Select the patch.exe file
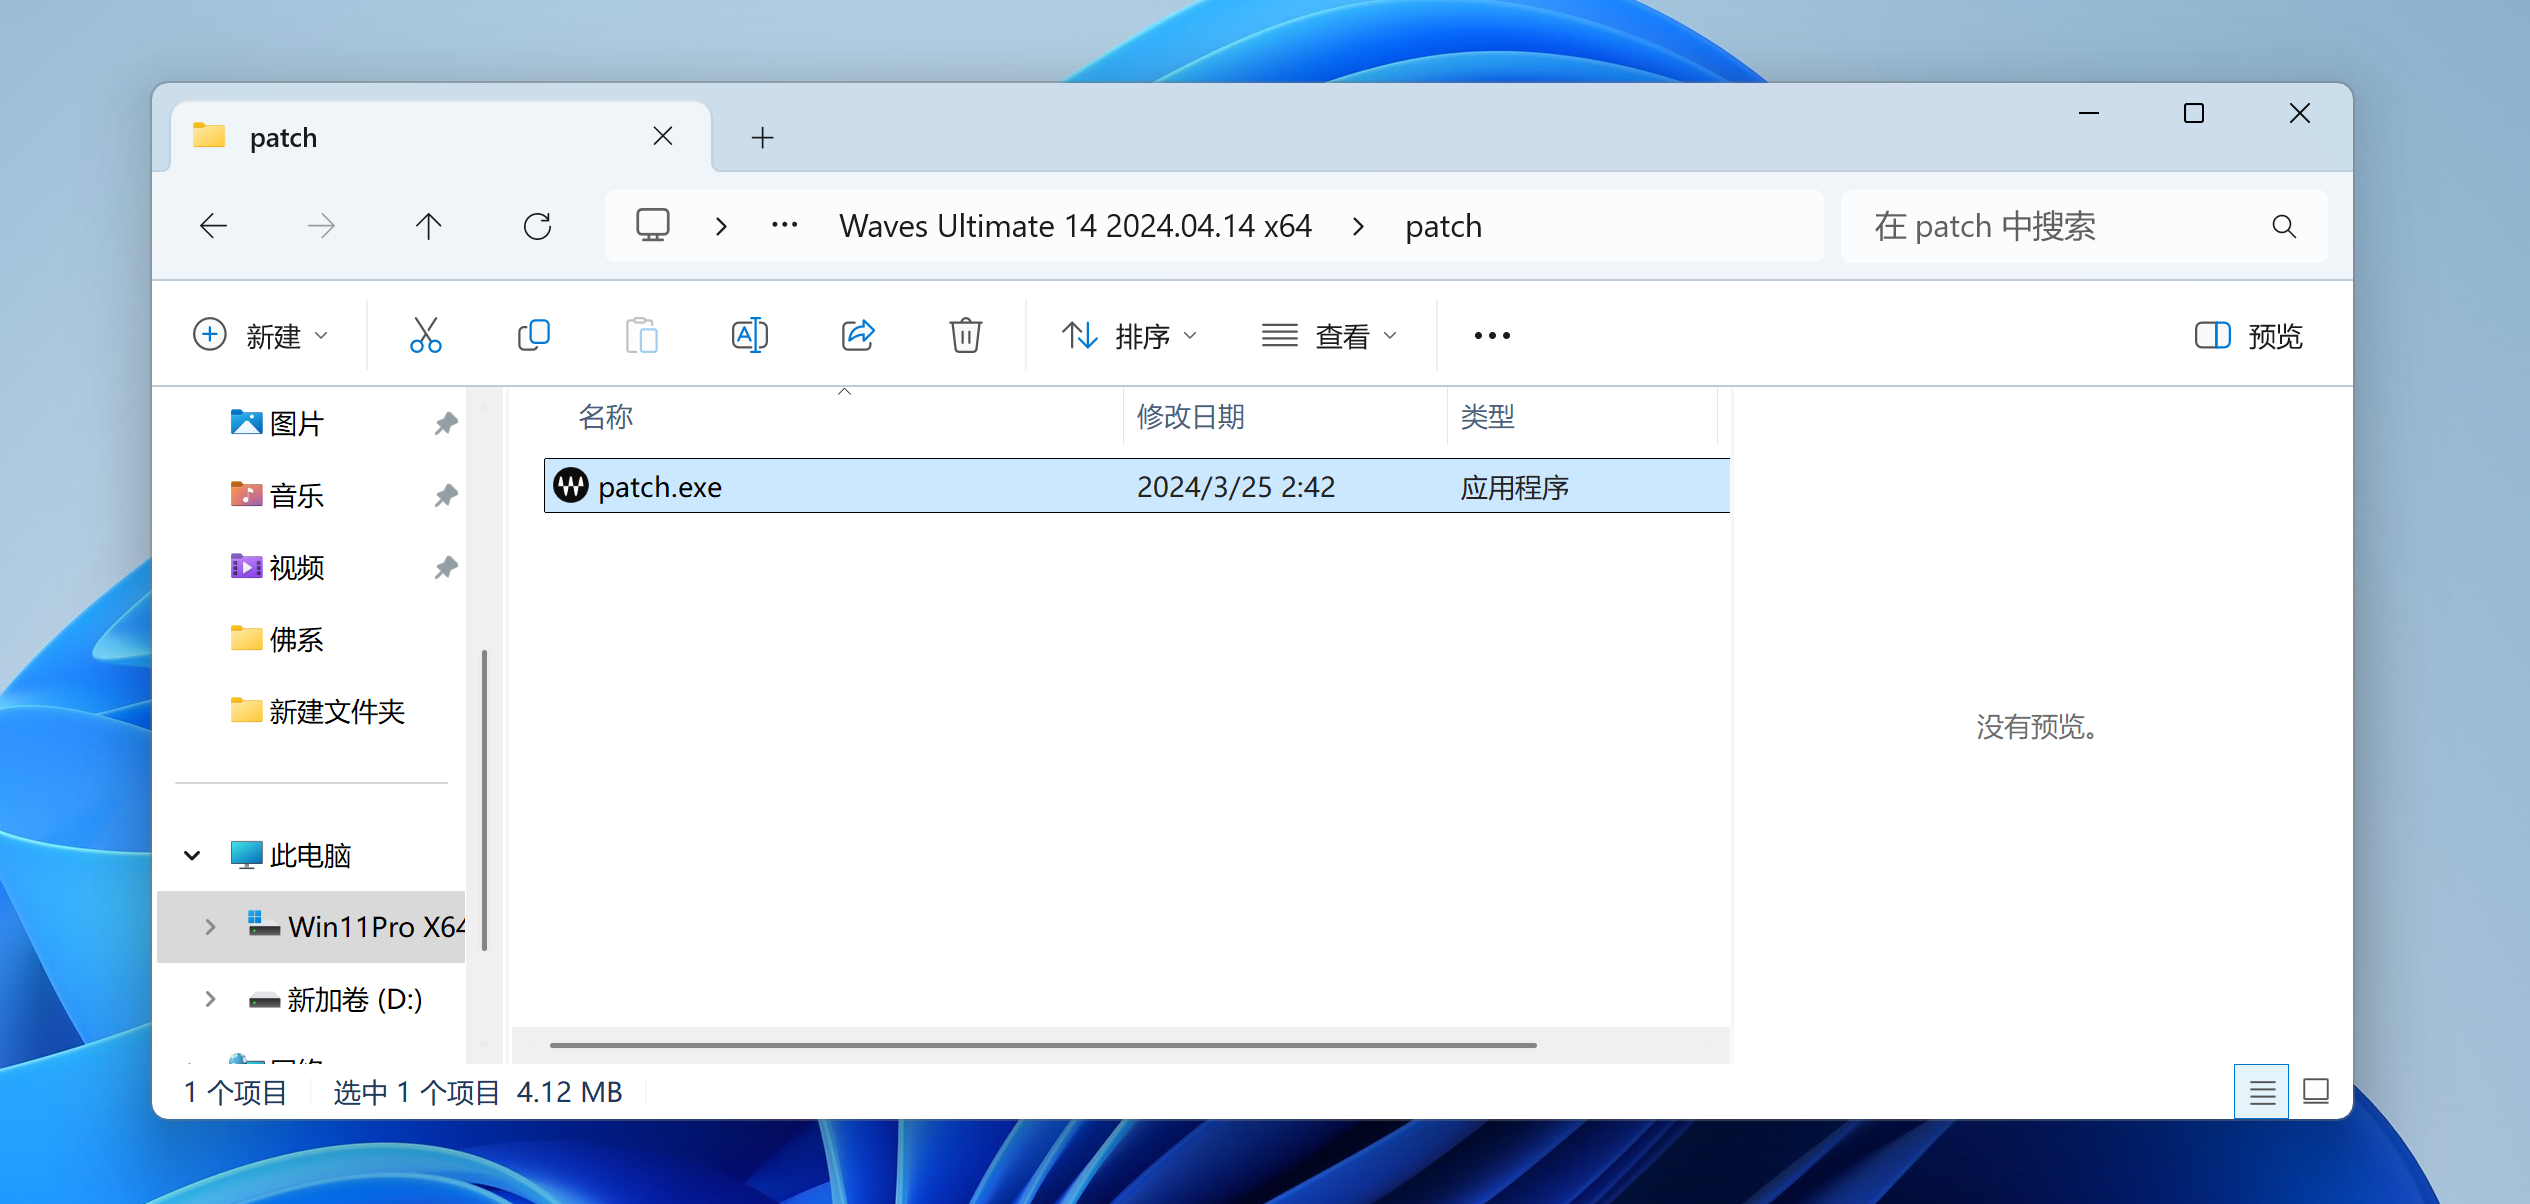 [660, 487]
